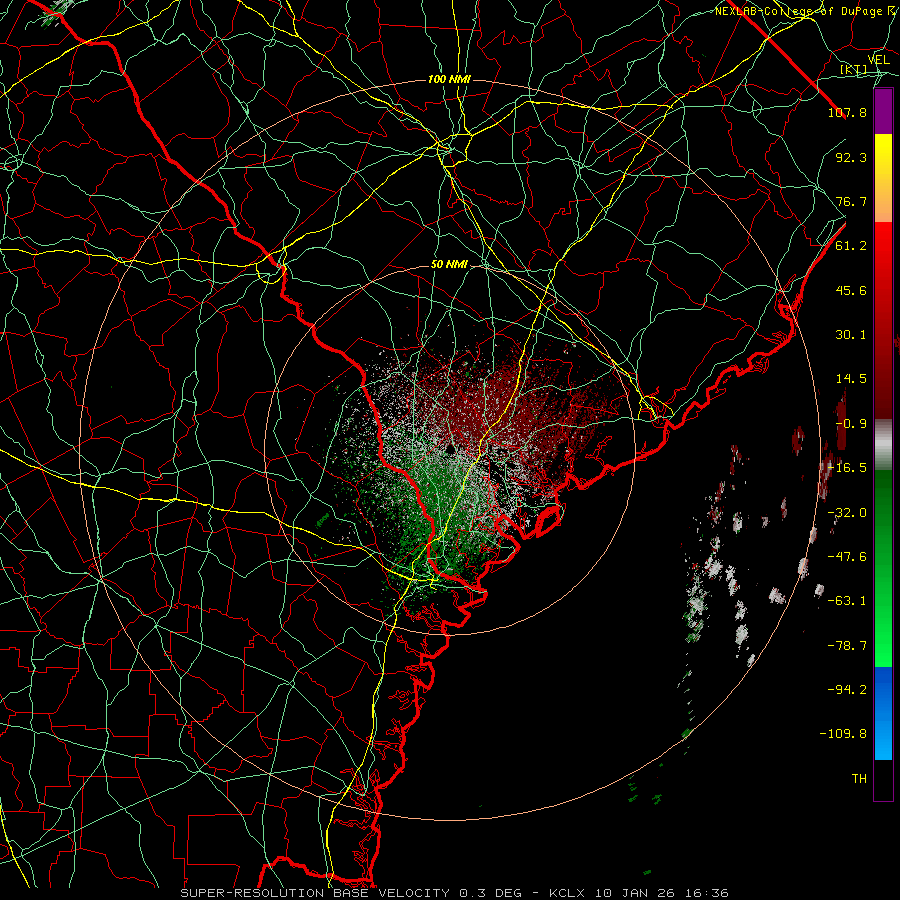The height and width of the screenshot is (900, 900).
Task: Click the 30.1 velocity scale value
Action: [851, 335]
